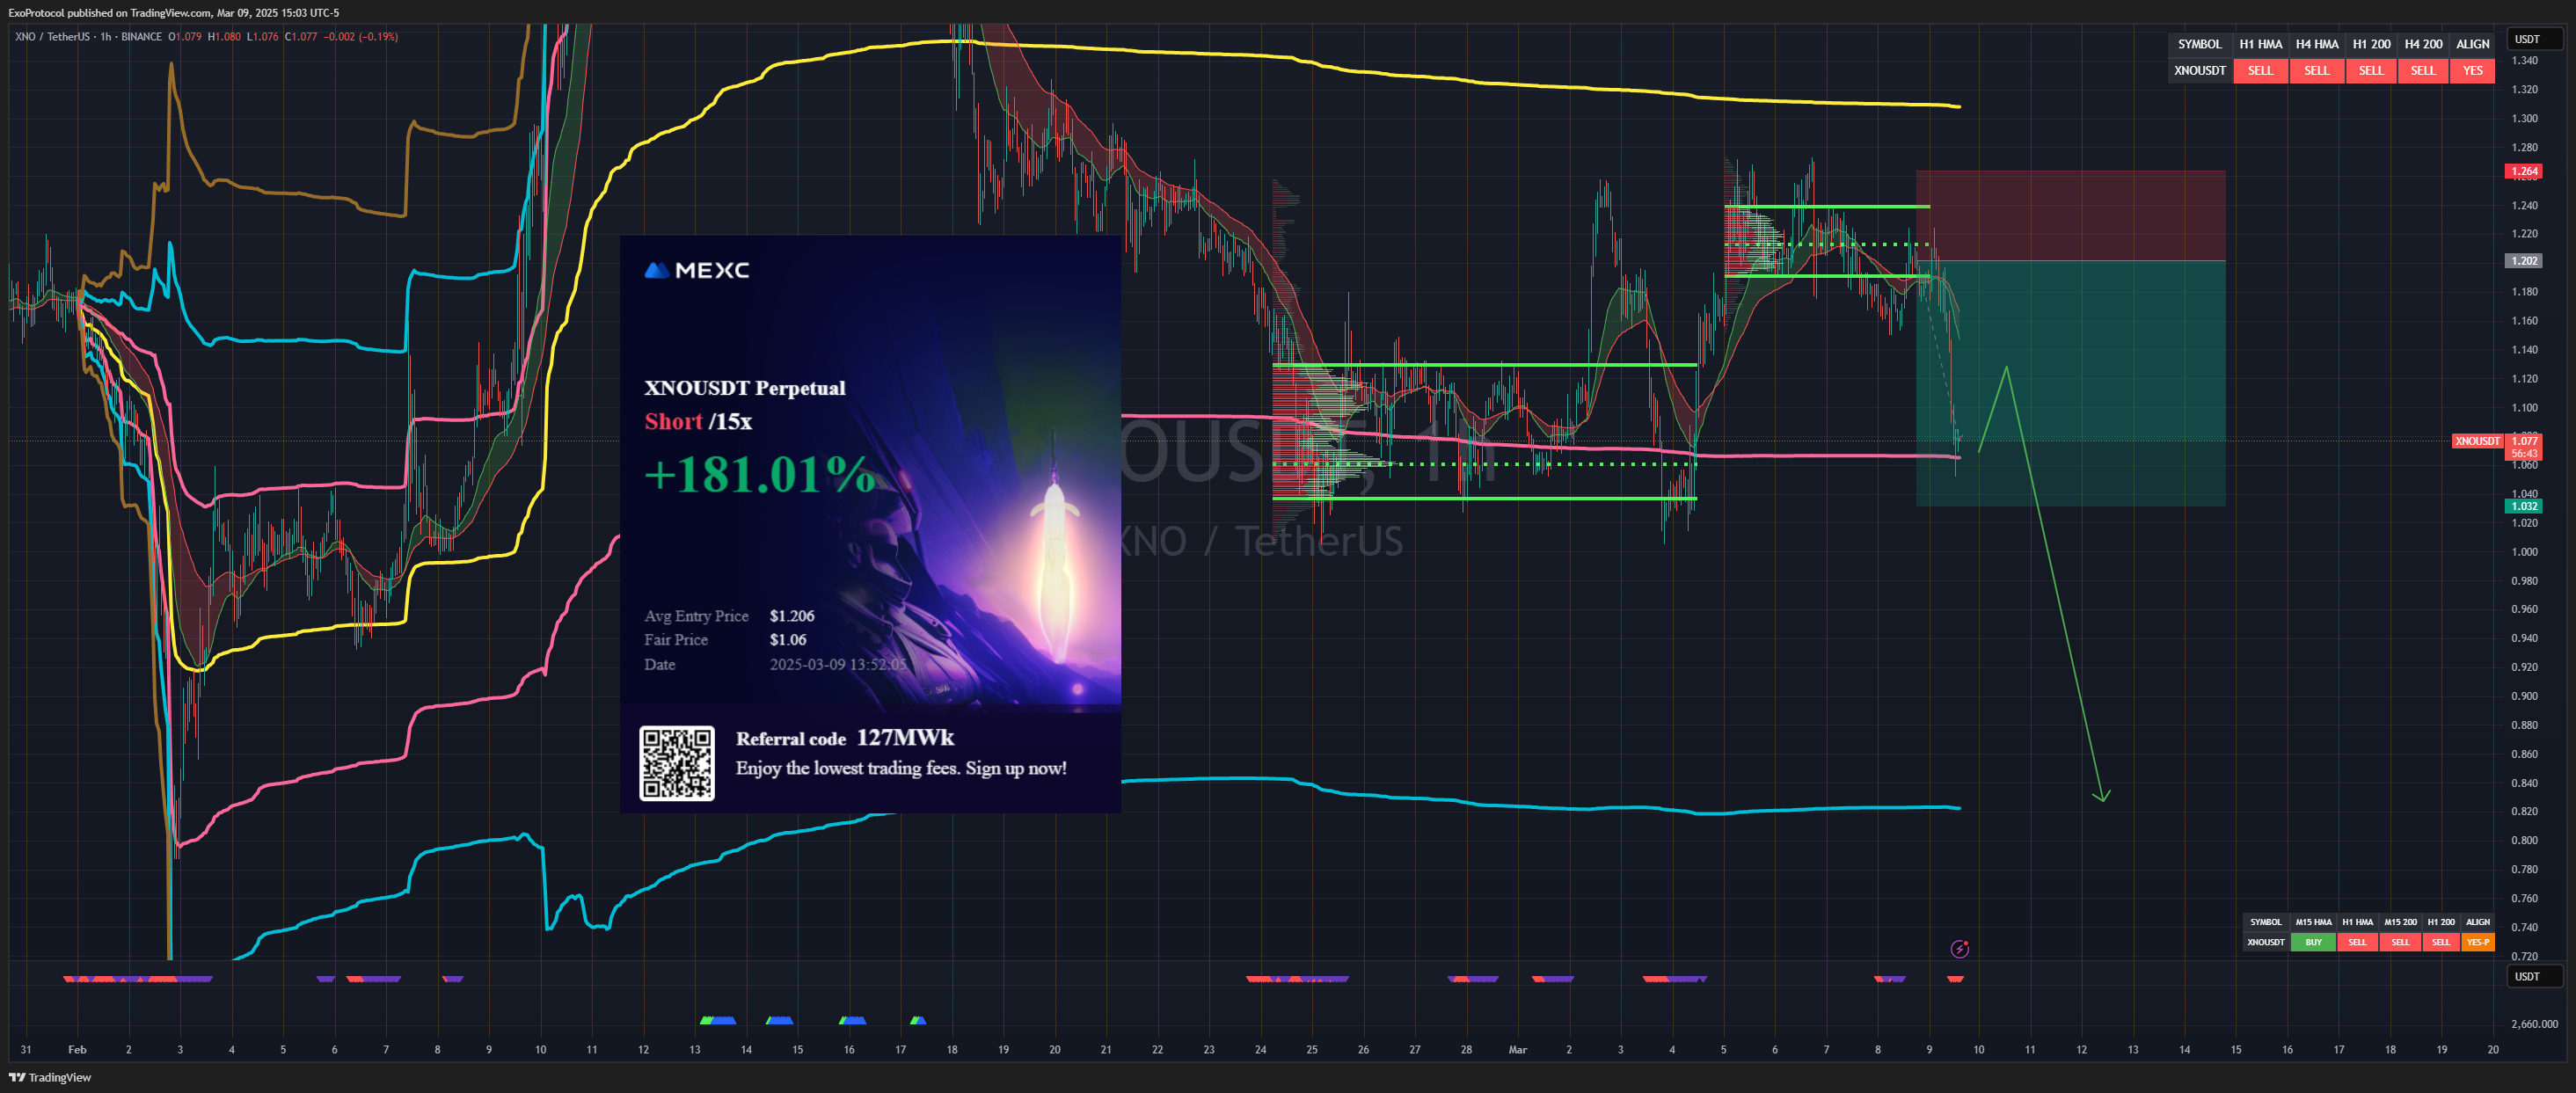Click the H4 200 column header

tap(2423, 44)
